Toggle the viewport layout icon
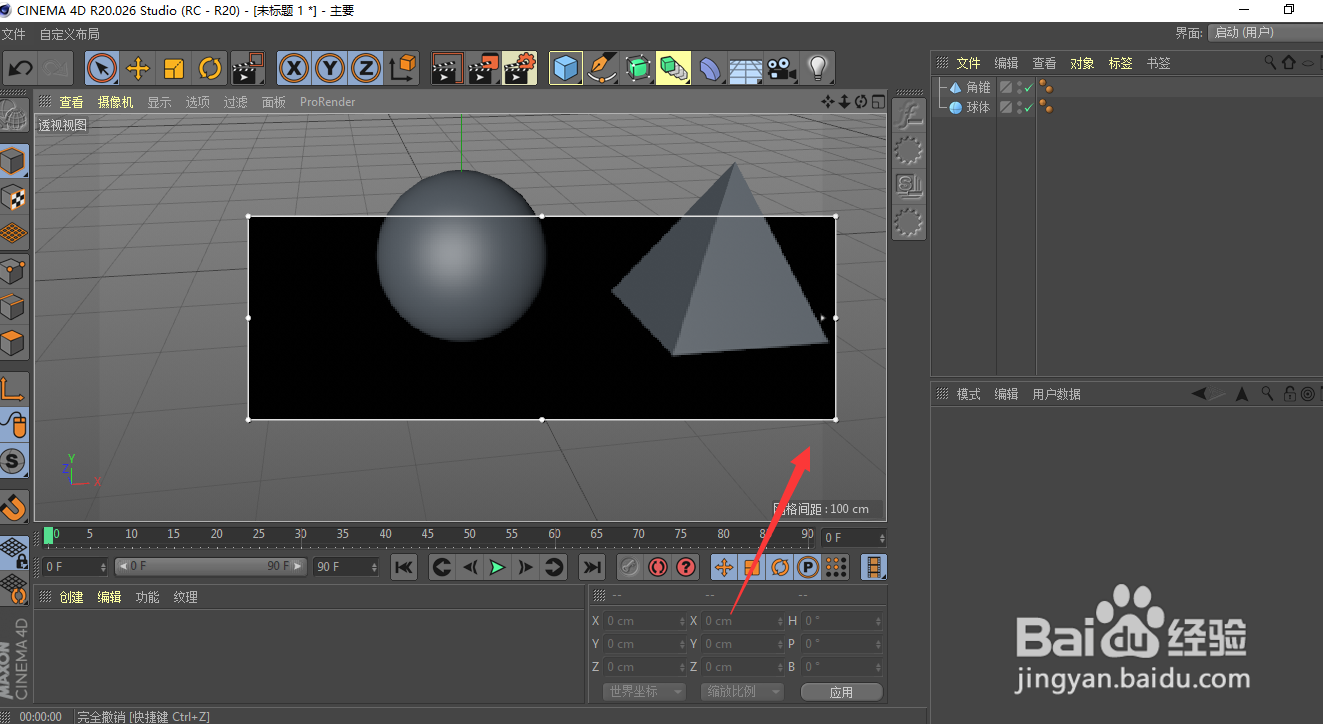Image resolution: width=1323 pixels, height=724 pixels. tap(877, 101)
